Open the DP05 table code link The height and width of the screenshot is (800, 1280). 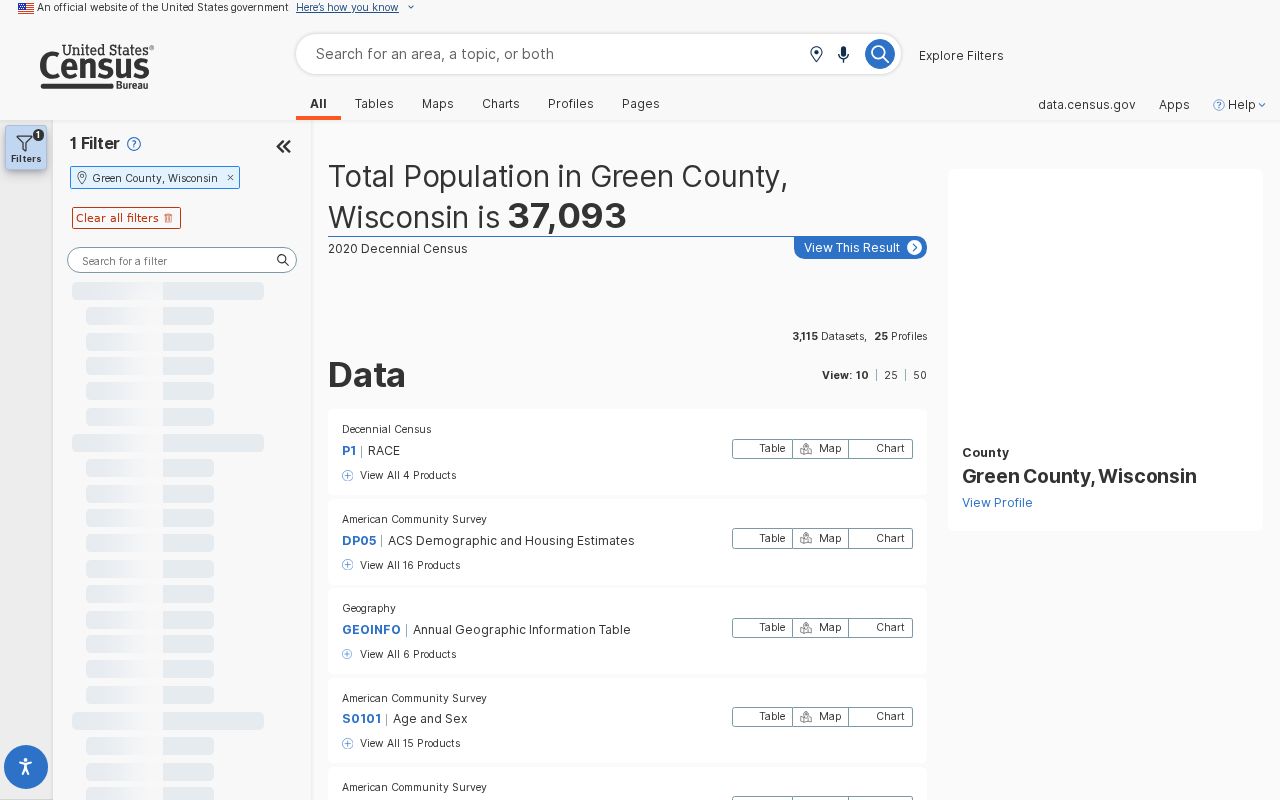coord(359,541)
